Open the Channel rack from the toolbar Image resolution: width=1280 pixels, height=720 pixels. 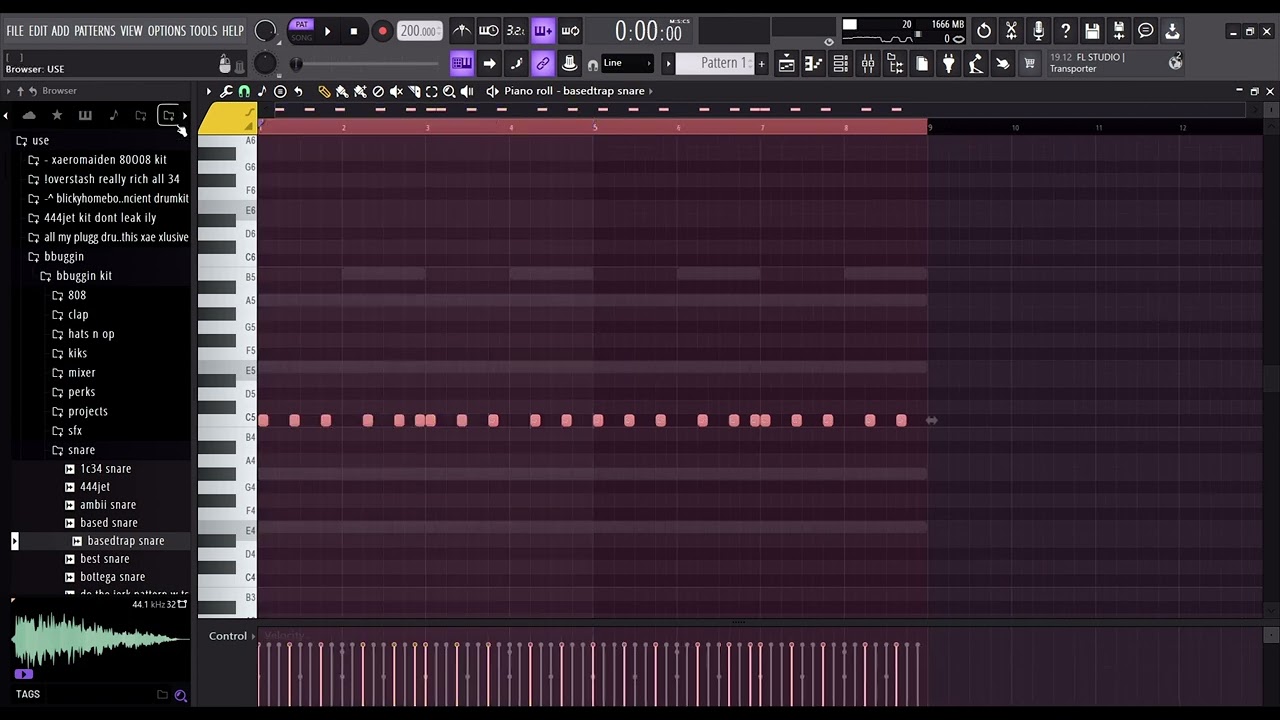[x=841, y=64]
